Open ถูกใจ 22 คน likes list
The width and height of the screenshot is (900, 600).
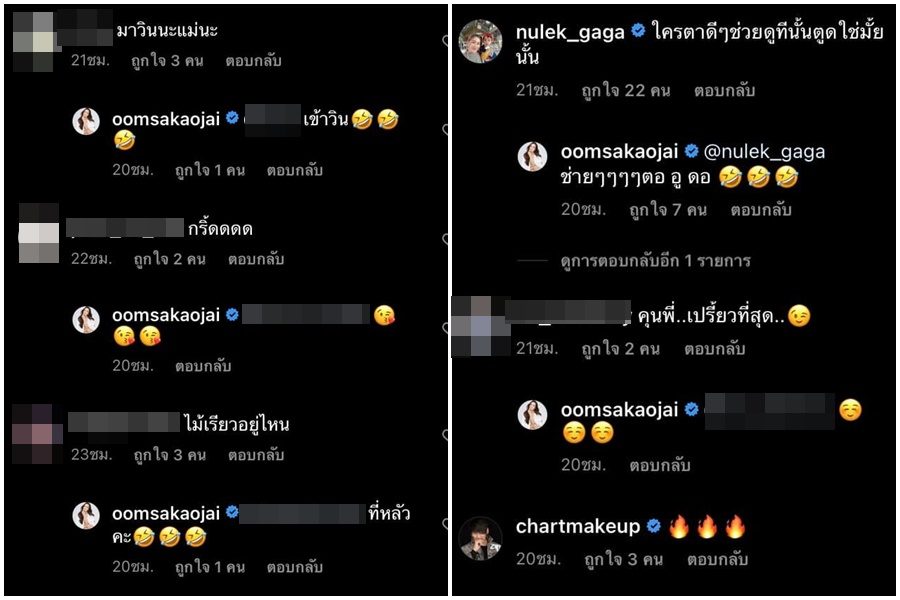(626, 91)
